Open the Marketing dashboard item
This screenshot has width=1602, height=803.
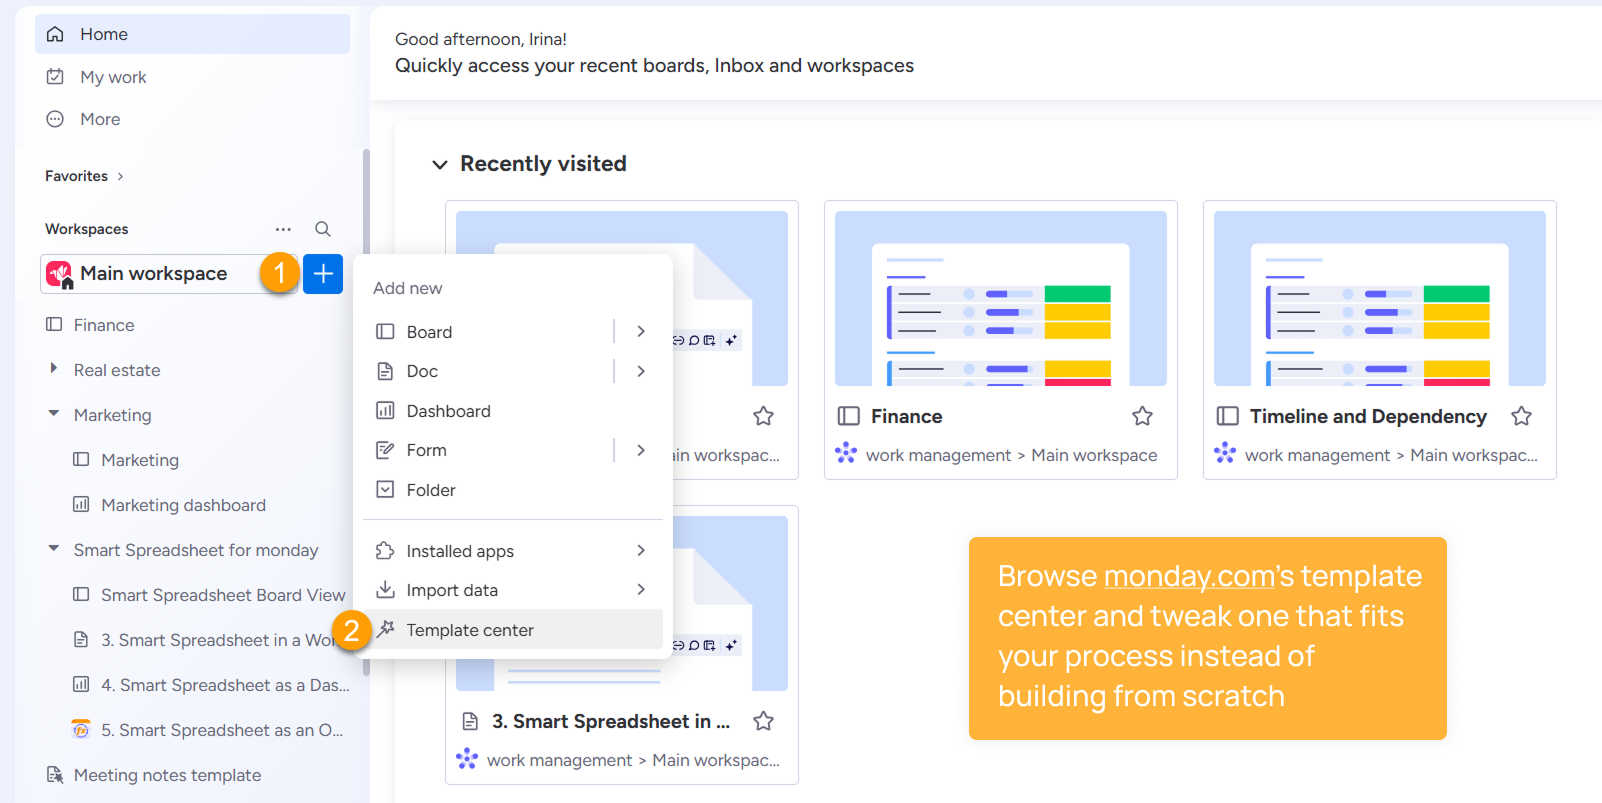tap(183, 505)
